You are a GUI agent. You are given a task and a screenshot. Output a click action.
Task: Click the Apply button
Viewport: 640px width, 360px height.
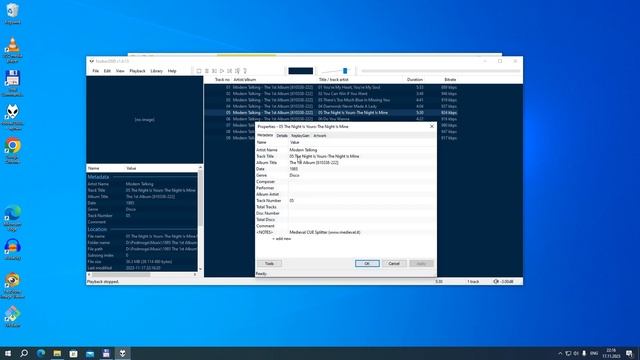point(421,264)
